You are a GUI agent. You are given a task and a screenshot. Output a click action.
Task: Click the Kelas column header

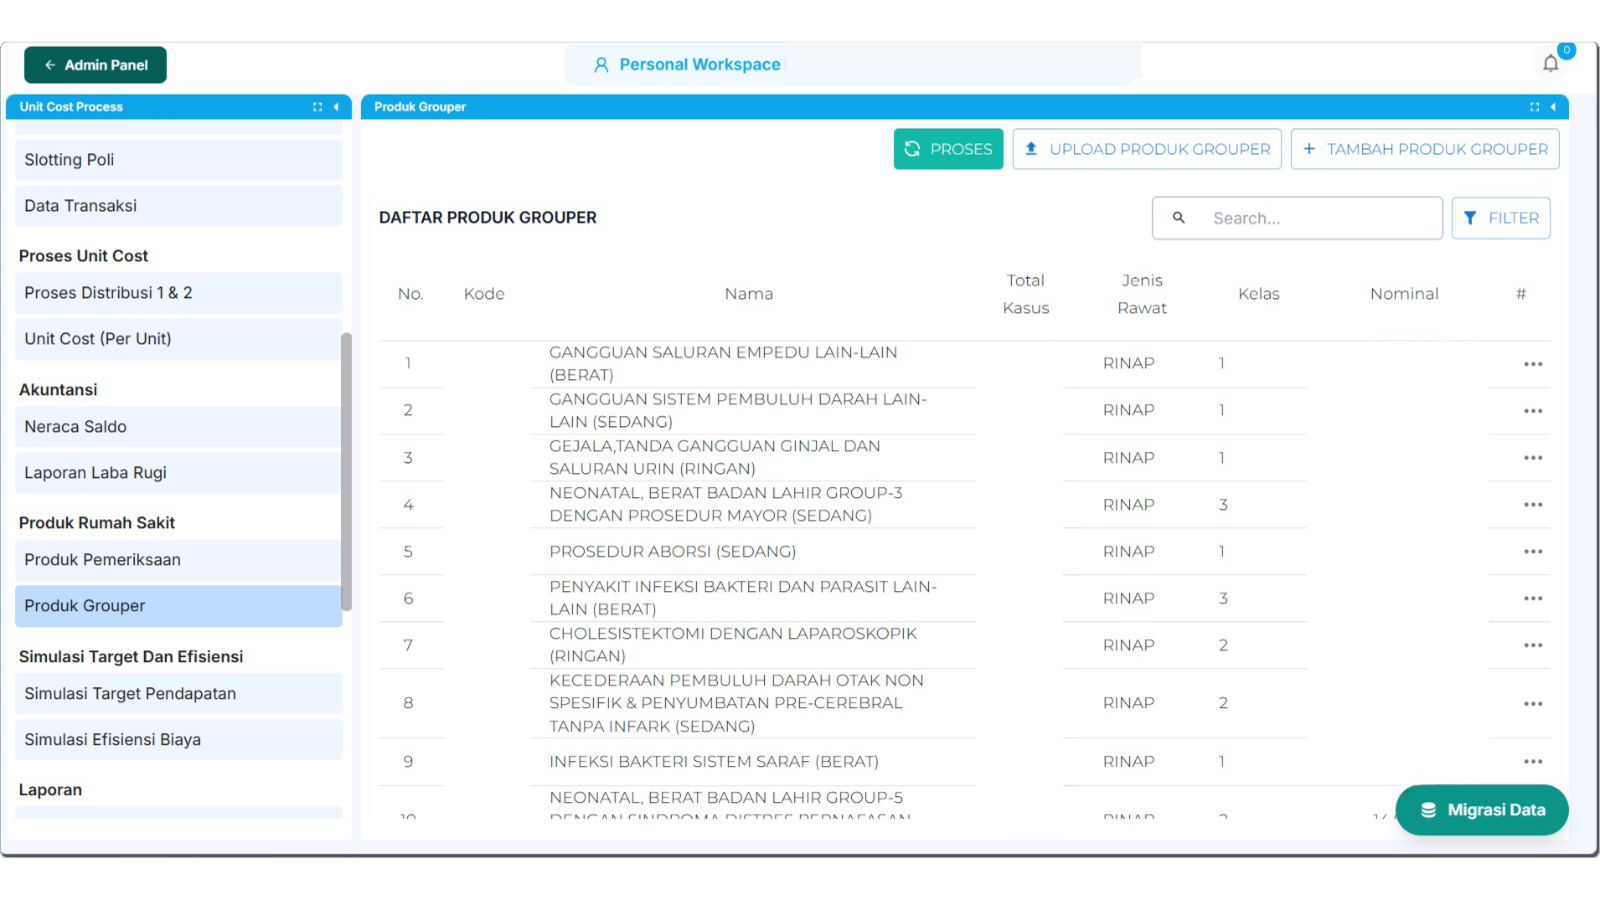(x=1259, y=294)
